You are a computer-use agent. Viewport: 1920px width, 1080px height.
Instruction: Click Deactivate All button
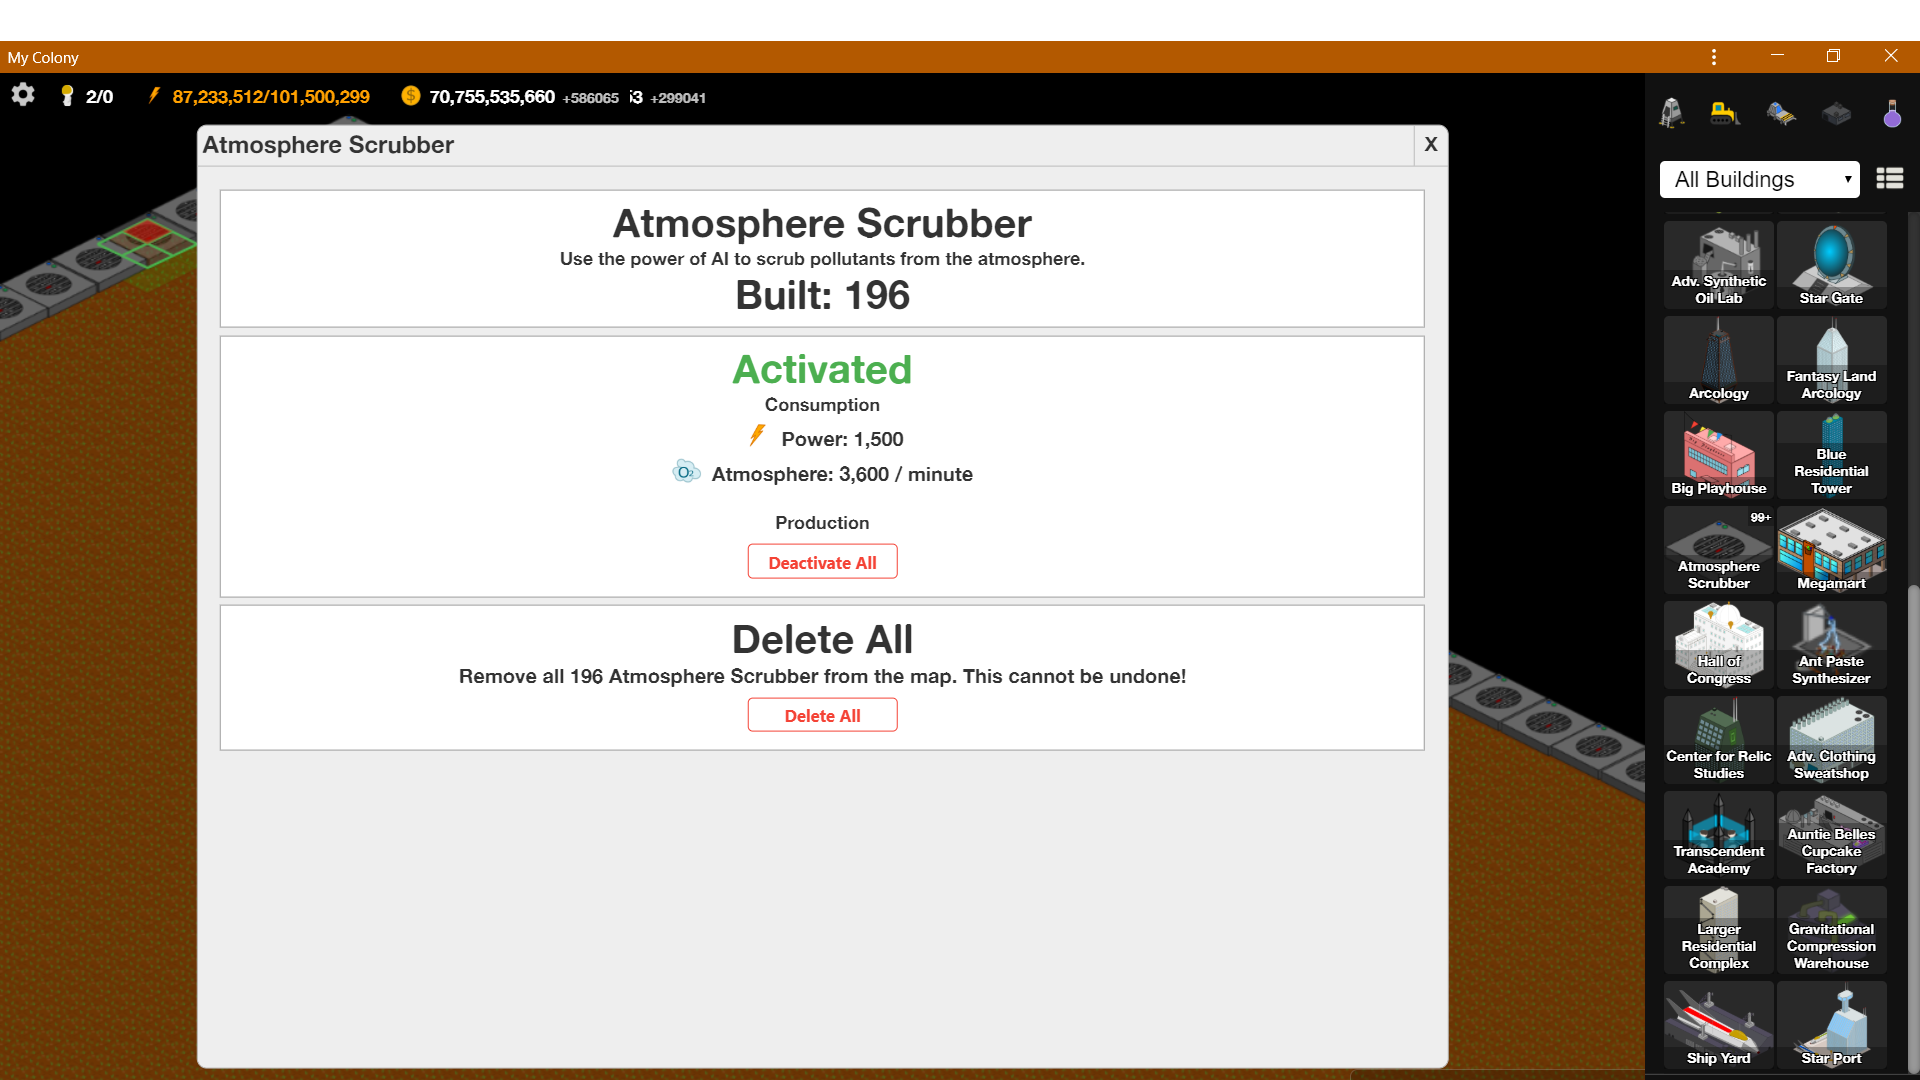[x=822, y=562]
